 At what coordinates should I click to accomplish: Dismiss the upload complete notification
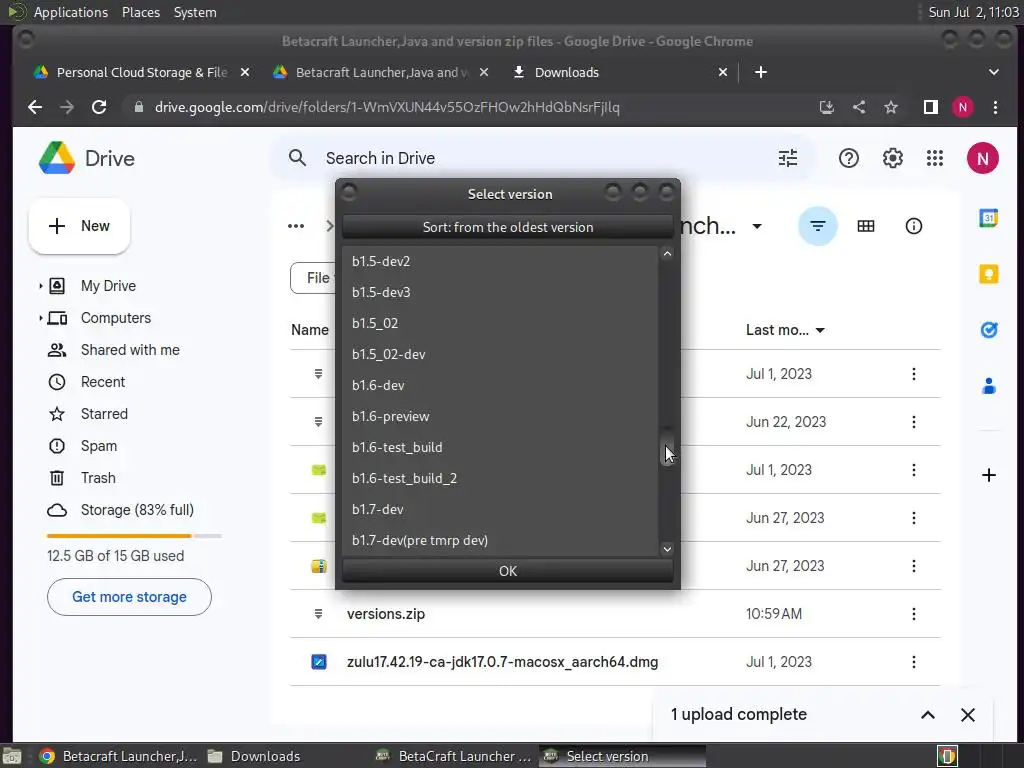coord(967,715)
